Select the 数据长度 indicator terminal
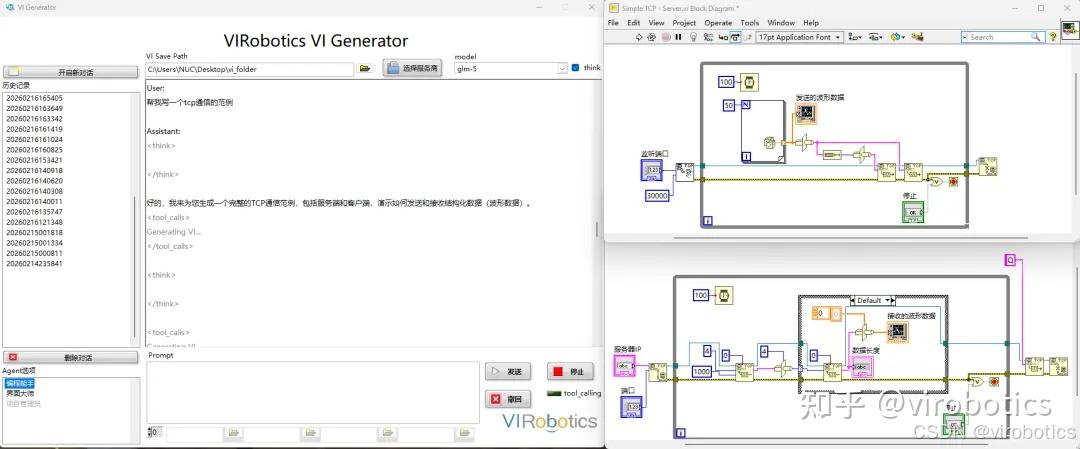Viewport: 1080px width, 449px height. point(862,367)
